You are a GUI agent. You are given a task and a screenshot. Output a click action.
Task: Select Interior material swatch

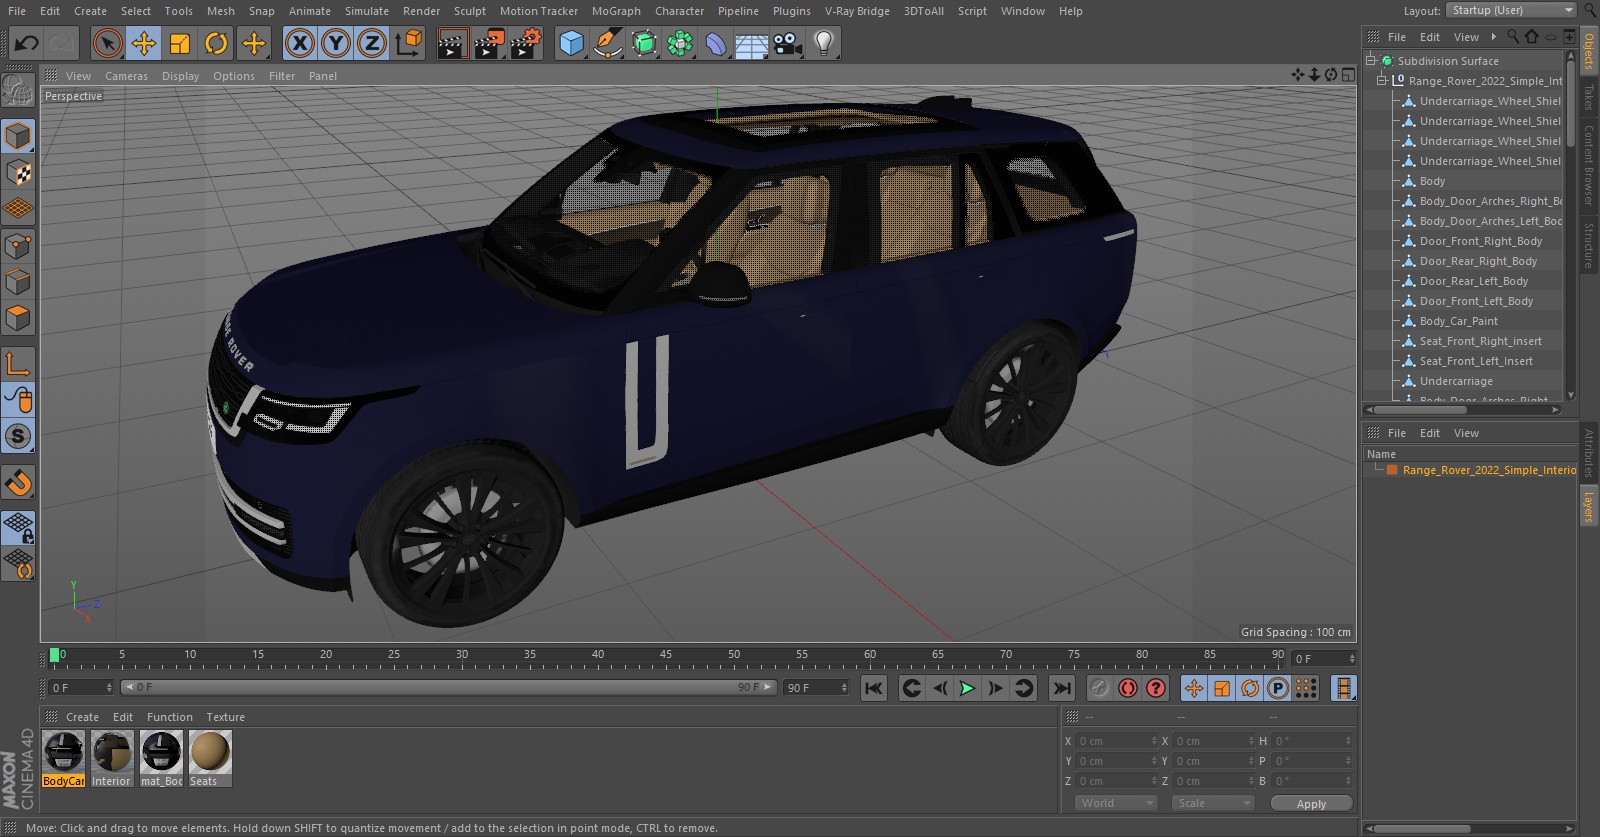coord(112,758)
